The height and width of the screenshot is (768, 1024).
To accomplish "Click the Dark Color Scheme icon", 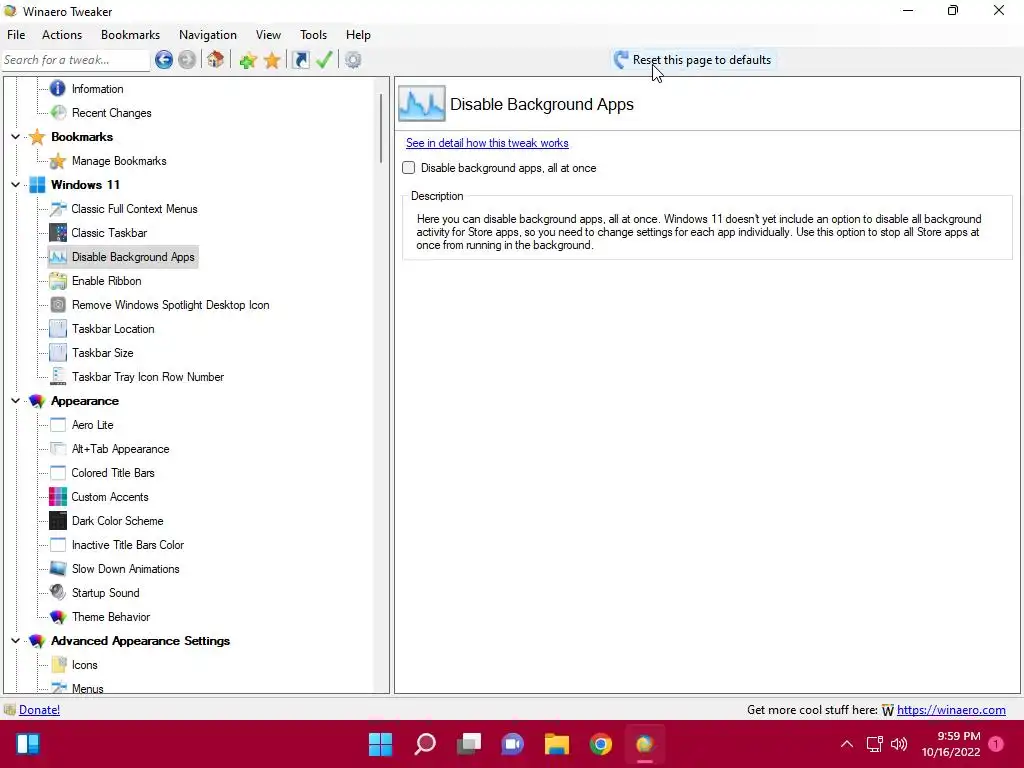I will (58, 520).
